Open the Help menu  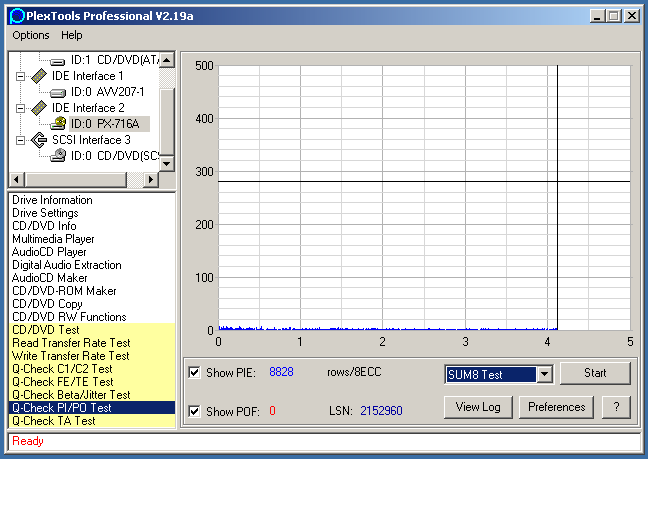[x=72, y=35]
